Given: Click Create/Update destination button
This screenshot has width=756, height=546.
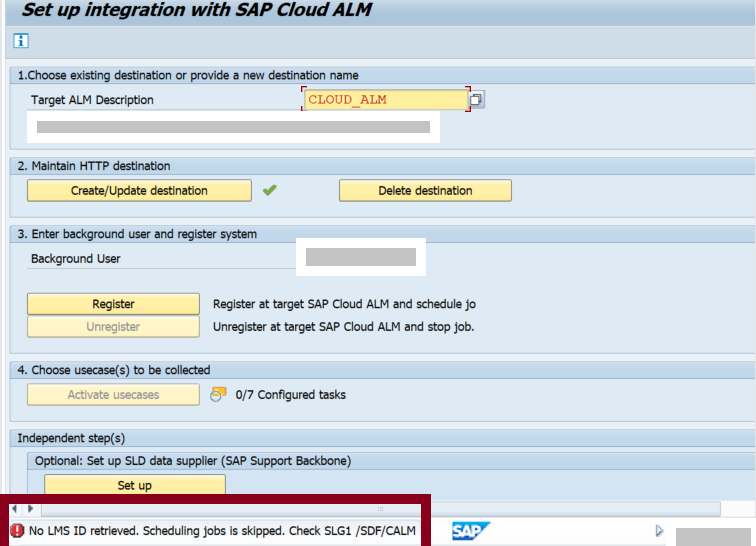Looking at the screenshot, I should pos(139,191).
